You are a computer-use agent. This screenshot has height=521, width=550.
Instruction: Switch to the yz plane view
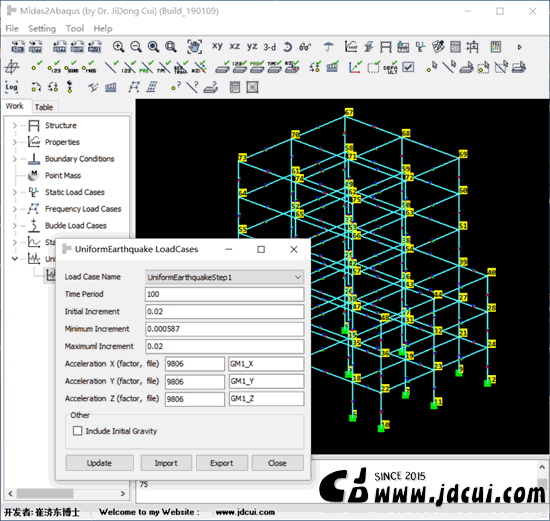click(x=252, y=46)
